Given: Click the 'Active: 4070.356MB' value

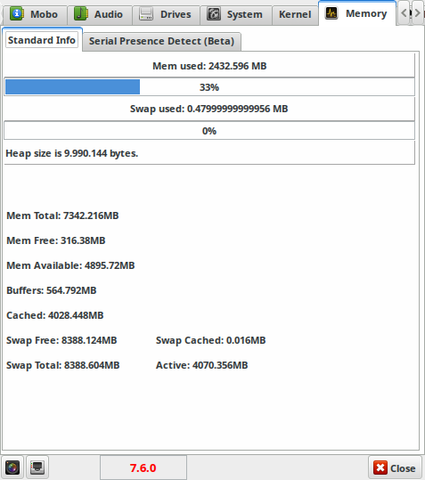Looking at the screenshot, I should pos(202,365).
